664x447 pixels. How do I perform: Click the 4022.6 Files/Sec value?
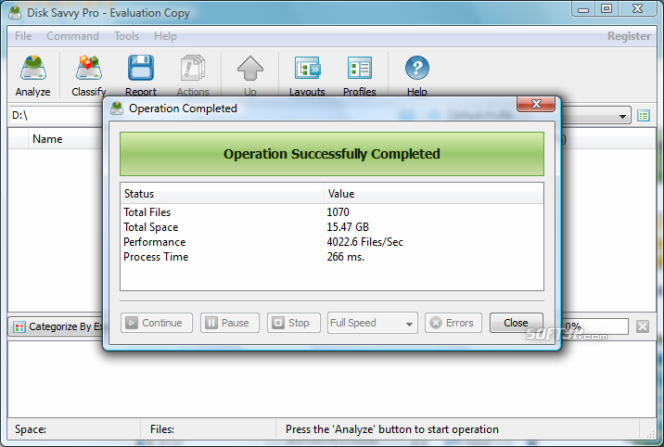365,242
